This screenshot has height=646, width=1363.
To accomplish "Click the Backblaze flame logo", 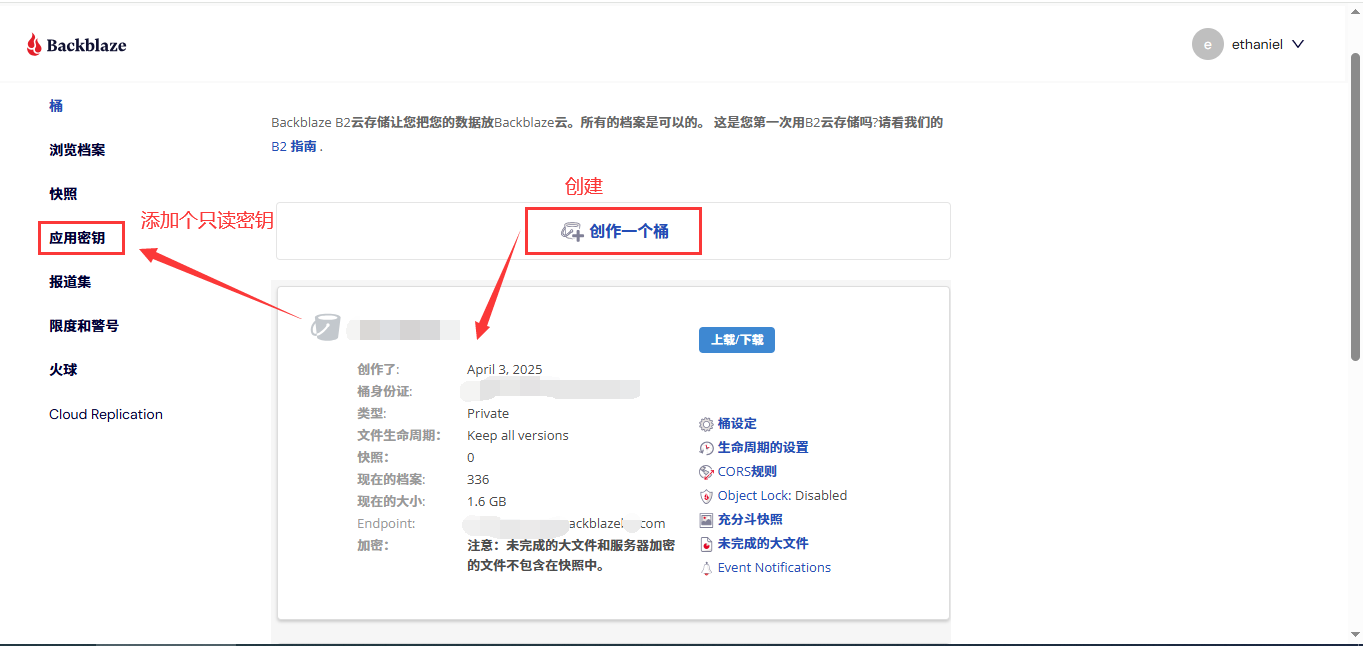I will [x=35, y=44].
